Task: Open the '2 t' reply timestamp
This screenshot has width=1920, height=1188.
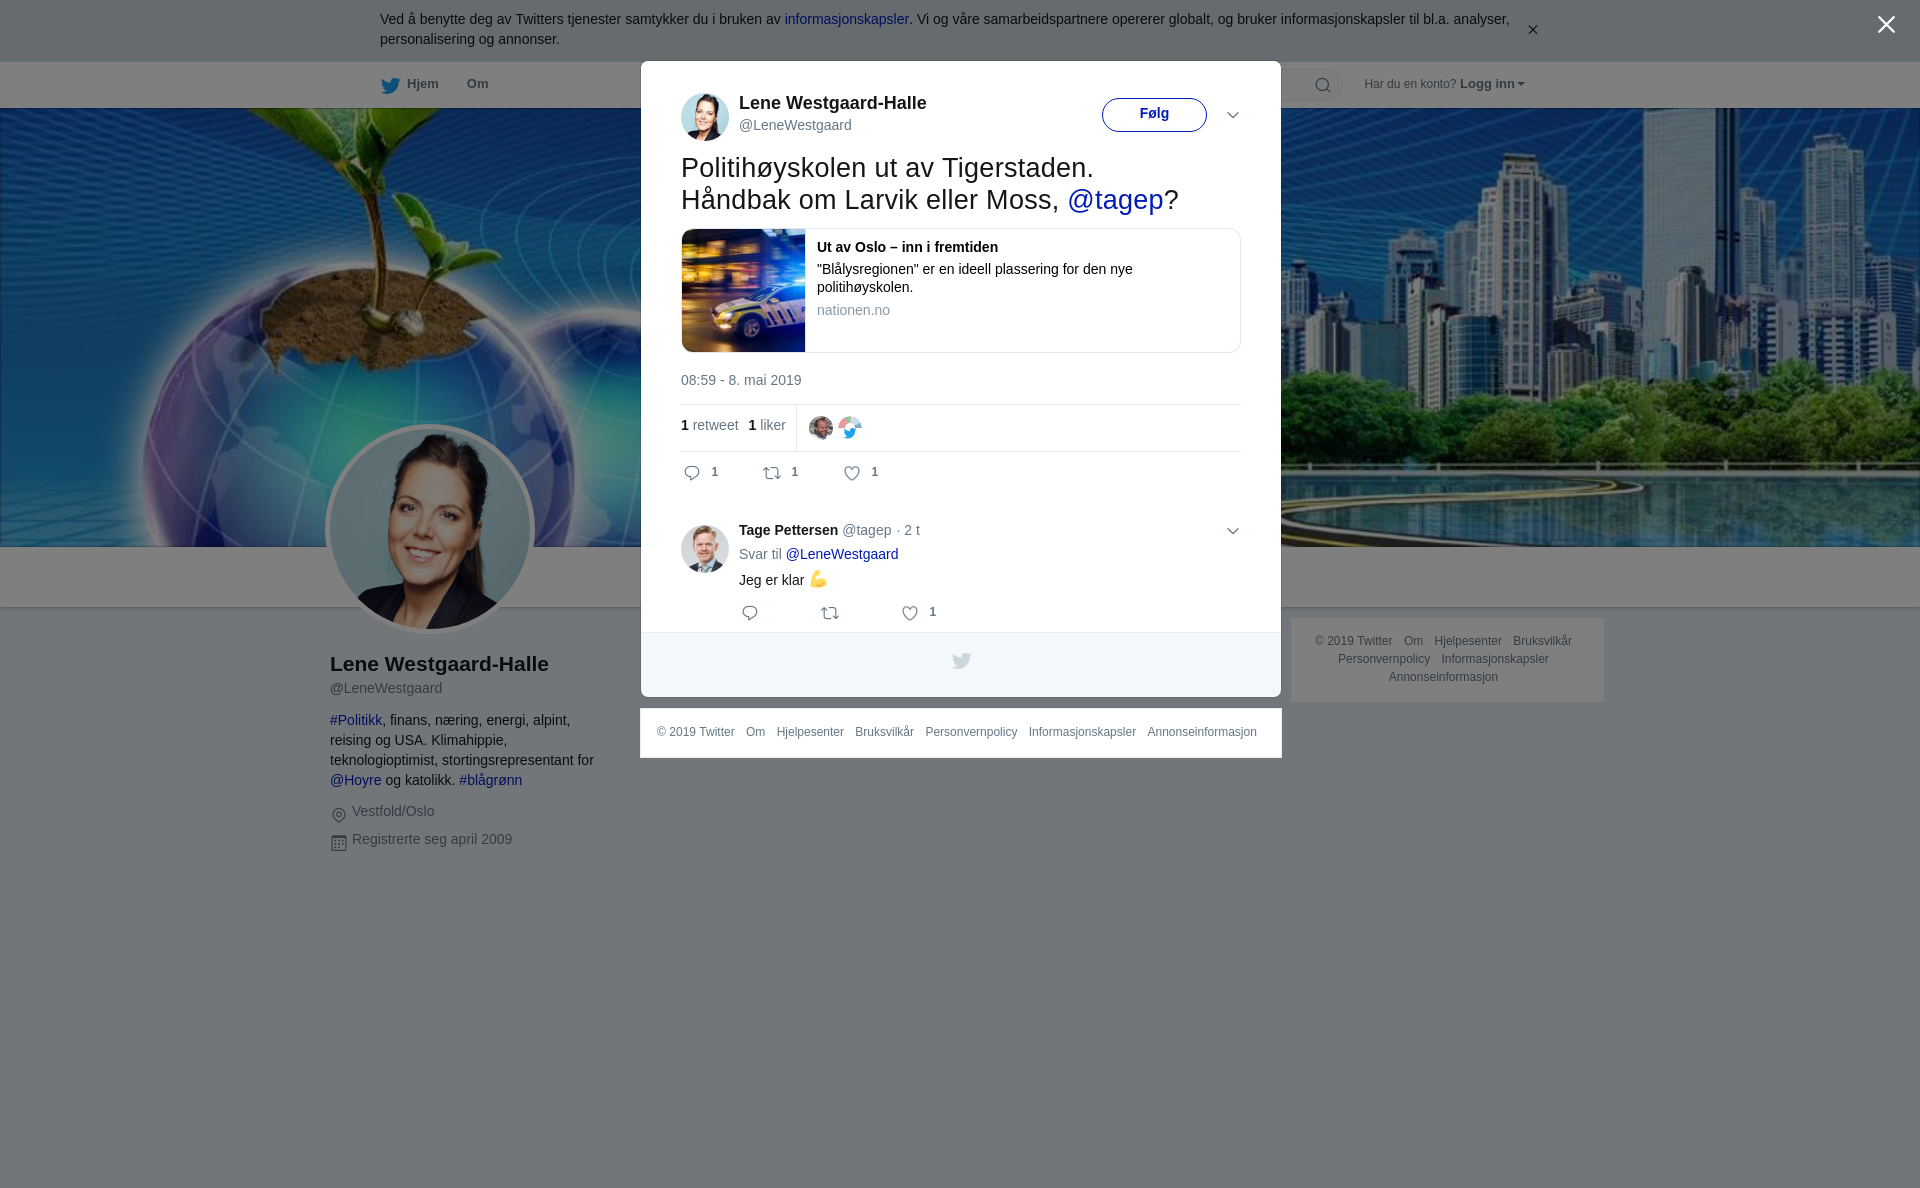Action: point(912,530)
